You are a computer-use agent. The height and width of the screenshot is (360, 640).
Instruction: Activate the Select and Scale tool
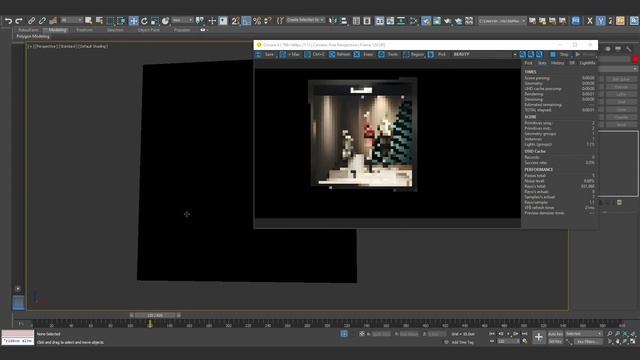[155, 20]
